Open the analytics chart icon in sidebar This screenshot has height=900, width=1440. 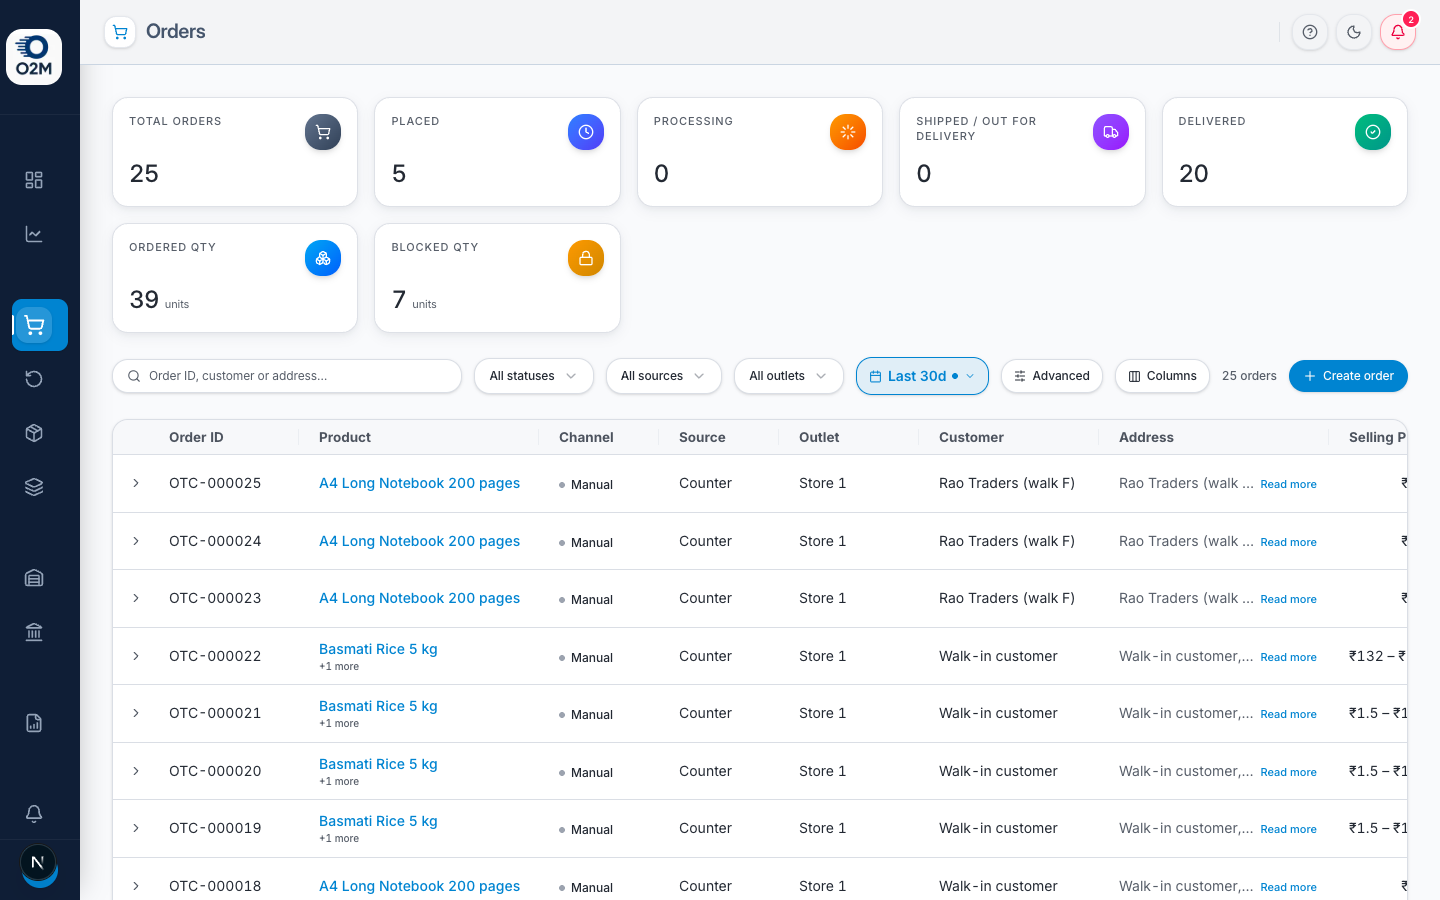[34, 234]
